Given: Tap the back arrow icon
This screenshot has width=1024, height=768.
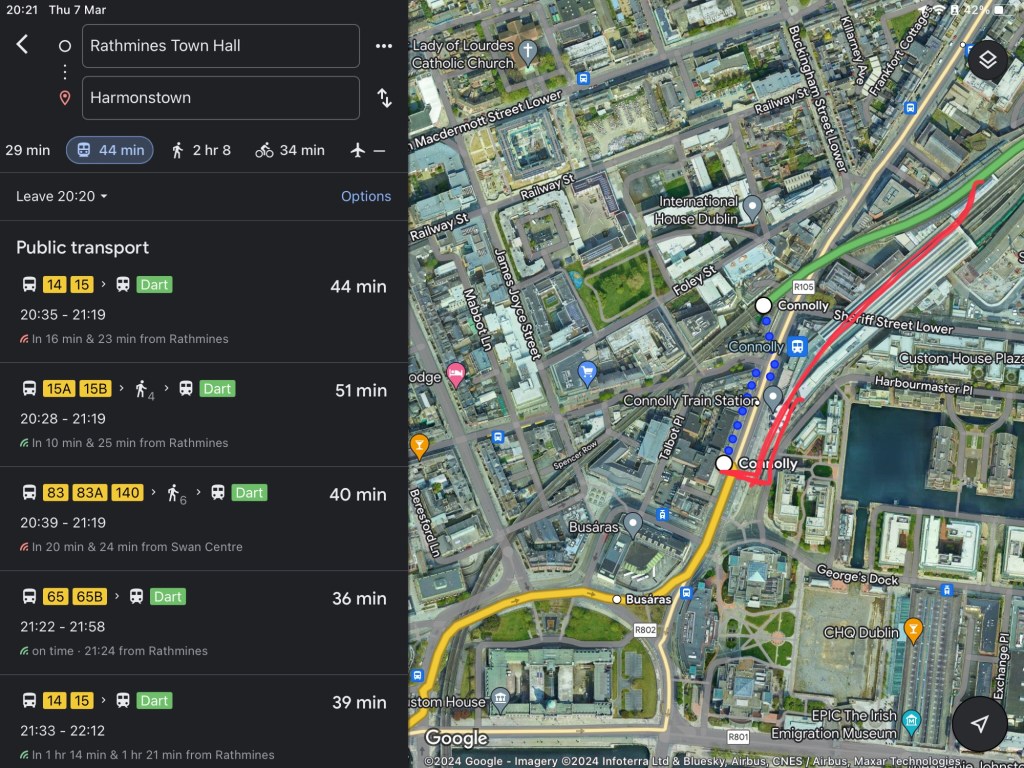Looking at the screenshot, I should point(23,45).
